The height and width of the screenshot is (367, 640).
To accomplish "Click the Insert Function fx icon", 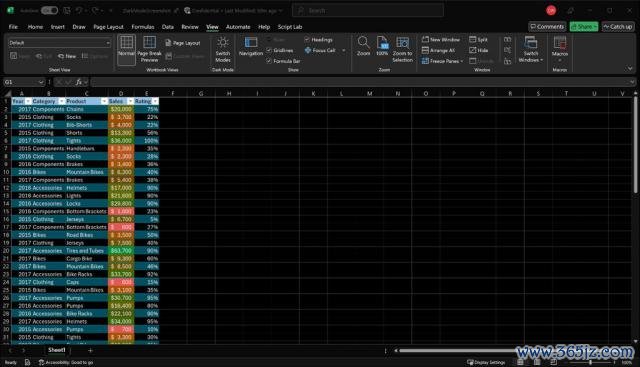I will [x=79, y=82].
